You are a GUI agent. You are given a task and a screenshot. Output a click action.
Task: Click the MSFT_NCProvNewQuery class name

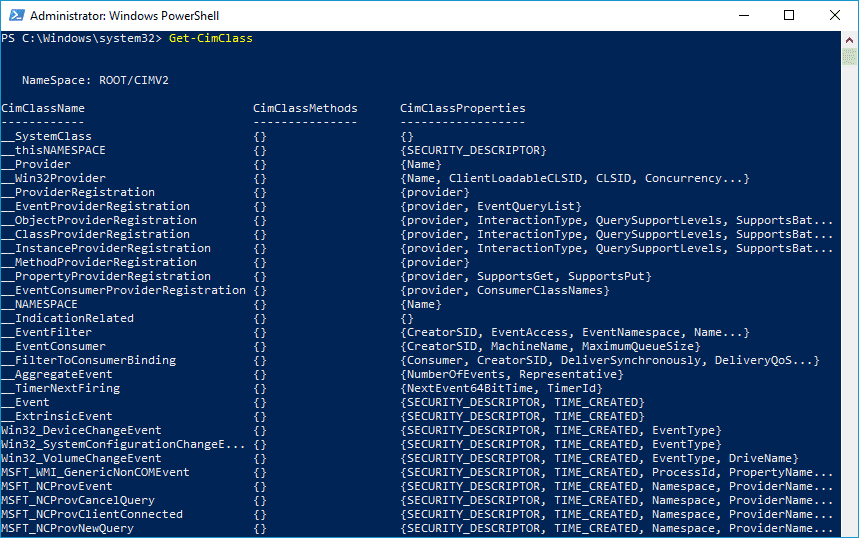tap(67, 528)
